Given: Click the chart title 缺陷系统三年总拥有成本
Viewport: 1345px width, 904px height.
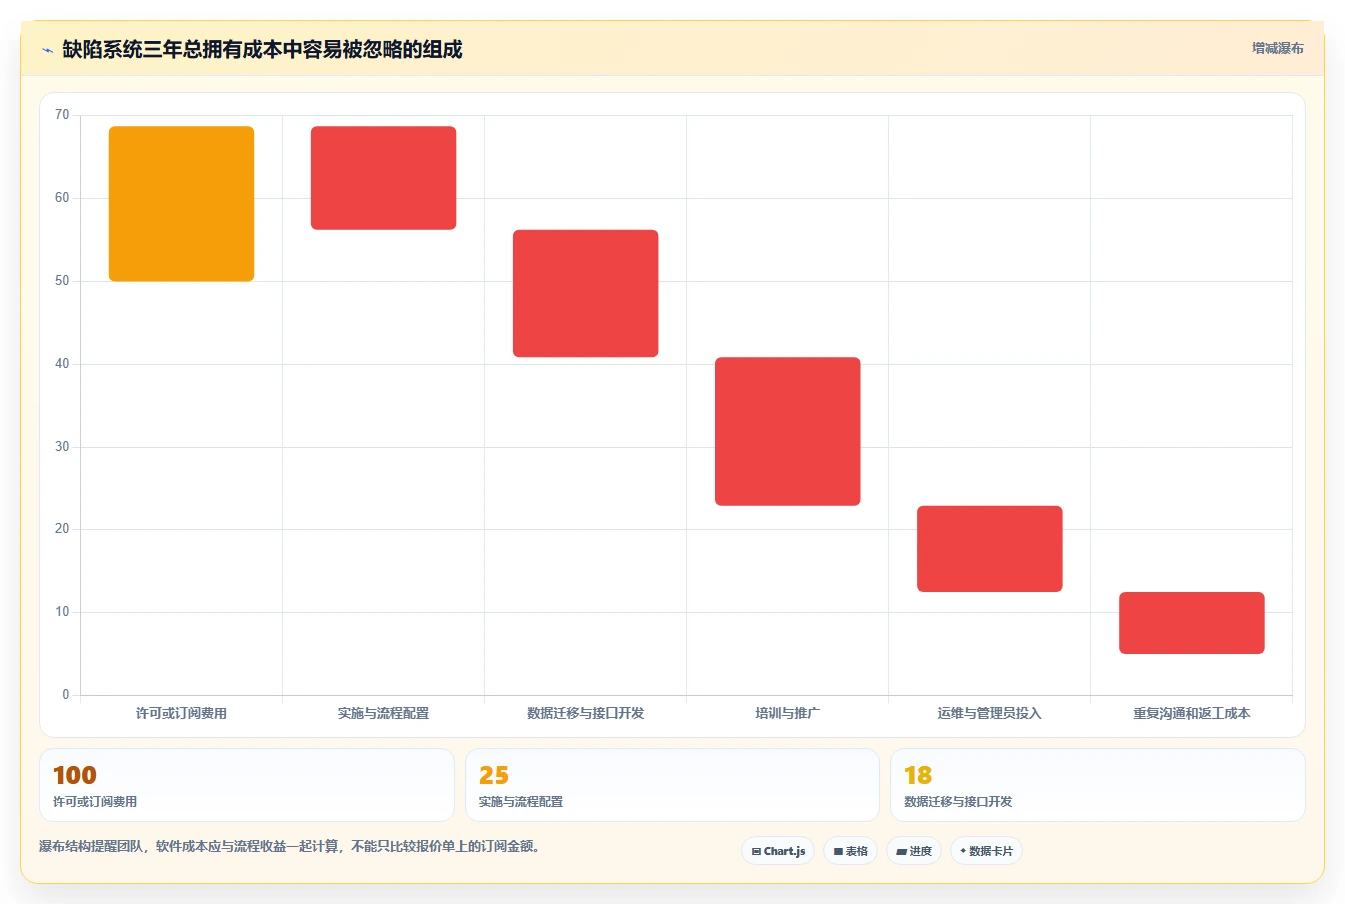Looking at the screenshot, I should click(x=262, y=49).
